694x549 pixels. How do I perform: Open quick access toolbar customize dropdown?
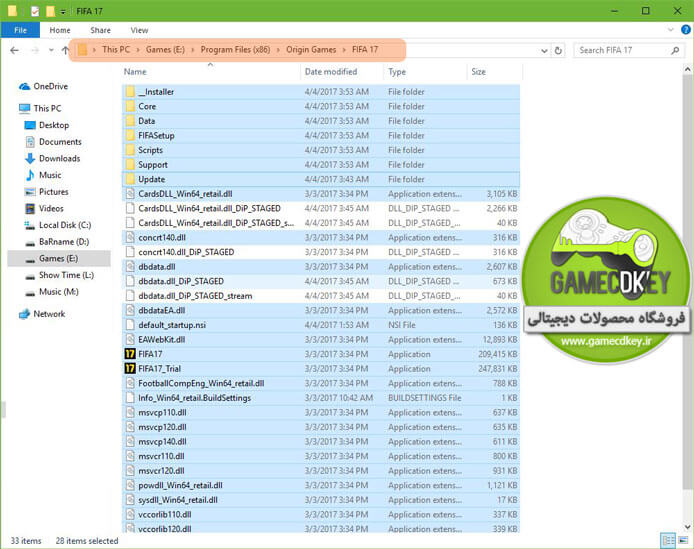point(63,12)
